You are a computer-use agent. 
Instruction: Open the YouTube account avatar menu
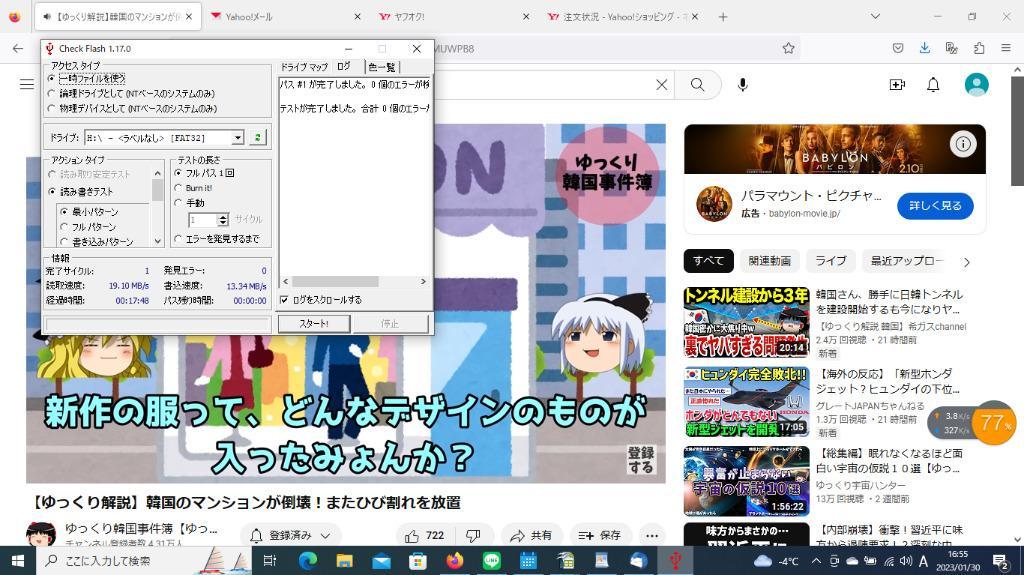[976, 84]
